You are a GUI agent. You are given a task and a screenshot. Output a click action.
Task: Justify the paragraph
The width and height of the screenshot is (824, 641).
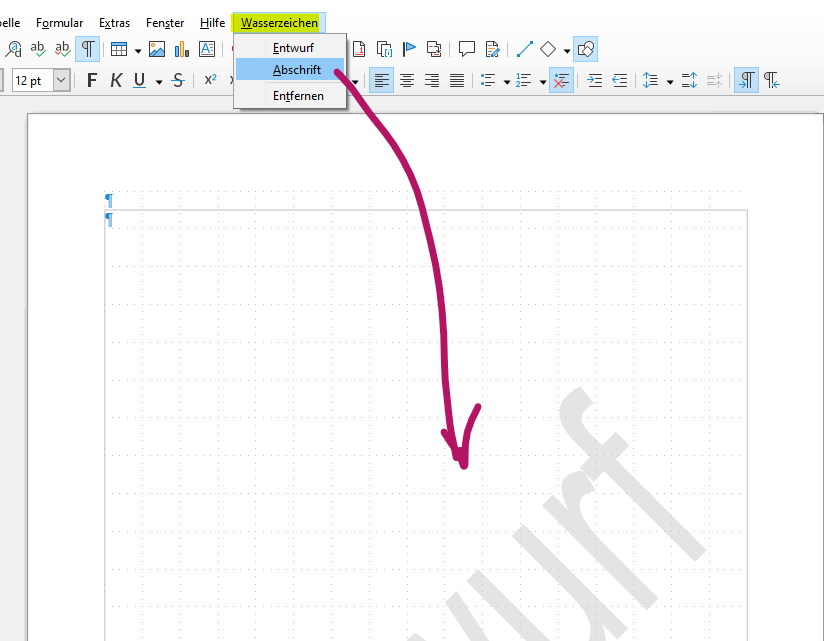coord(457,80)
